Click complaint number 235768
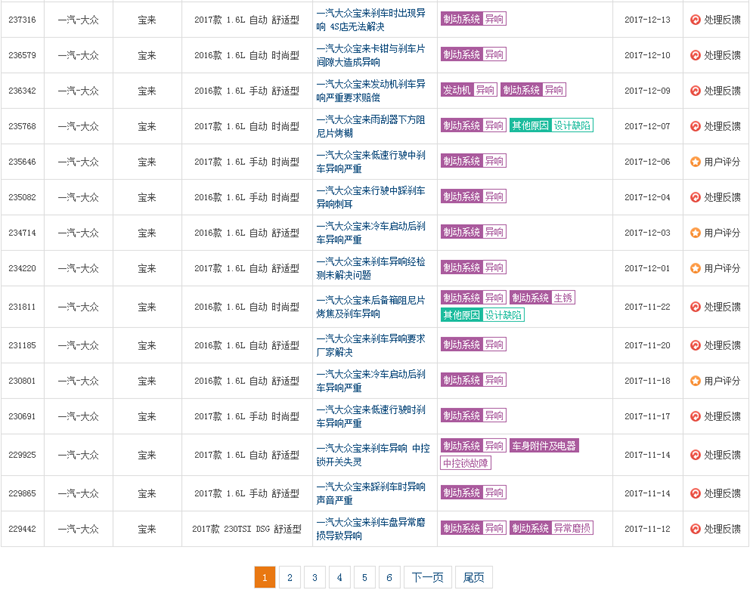 click(22, 126)
